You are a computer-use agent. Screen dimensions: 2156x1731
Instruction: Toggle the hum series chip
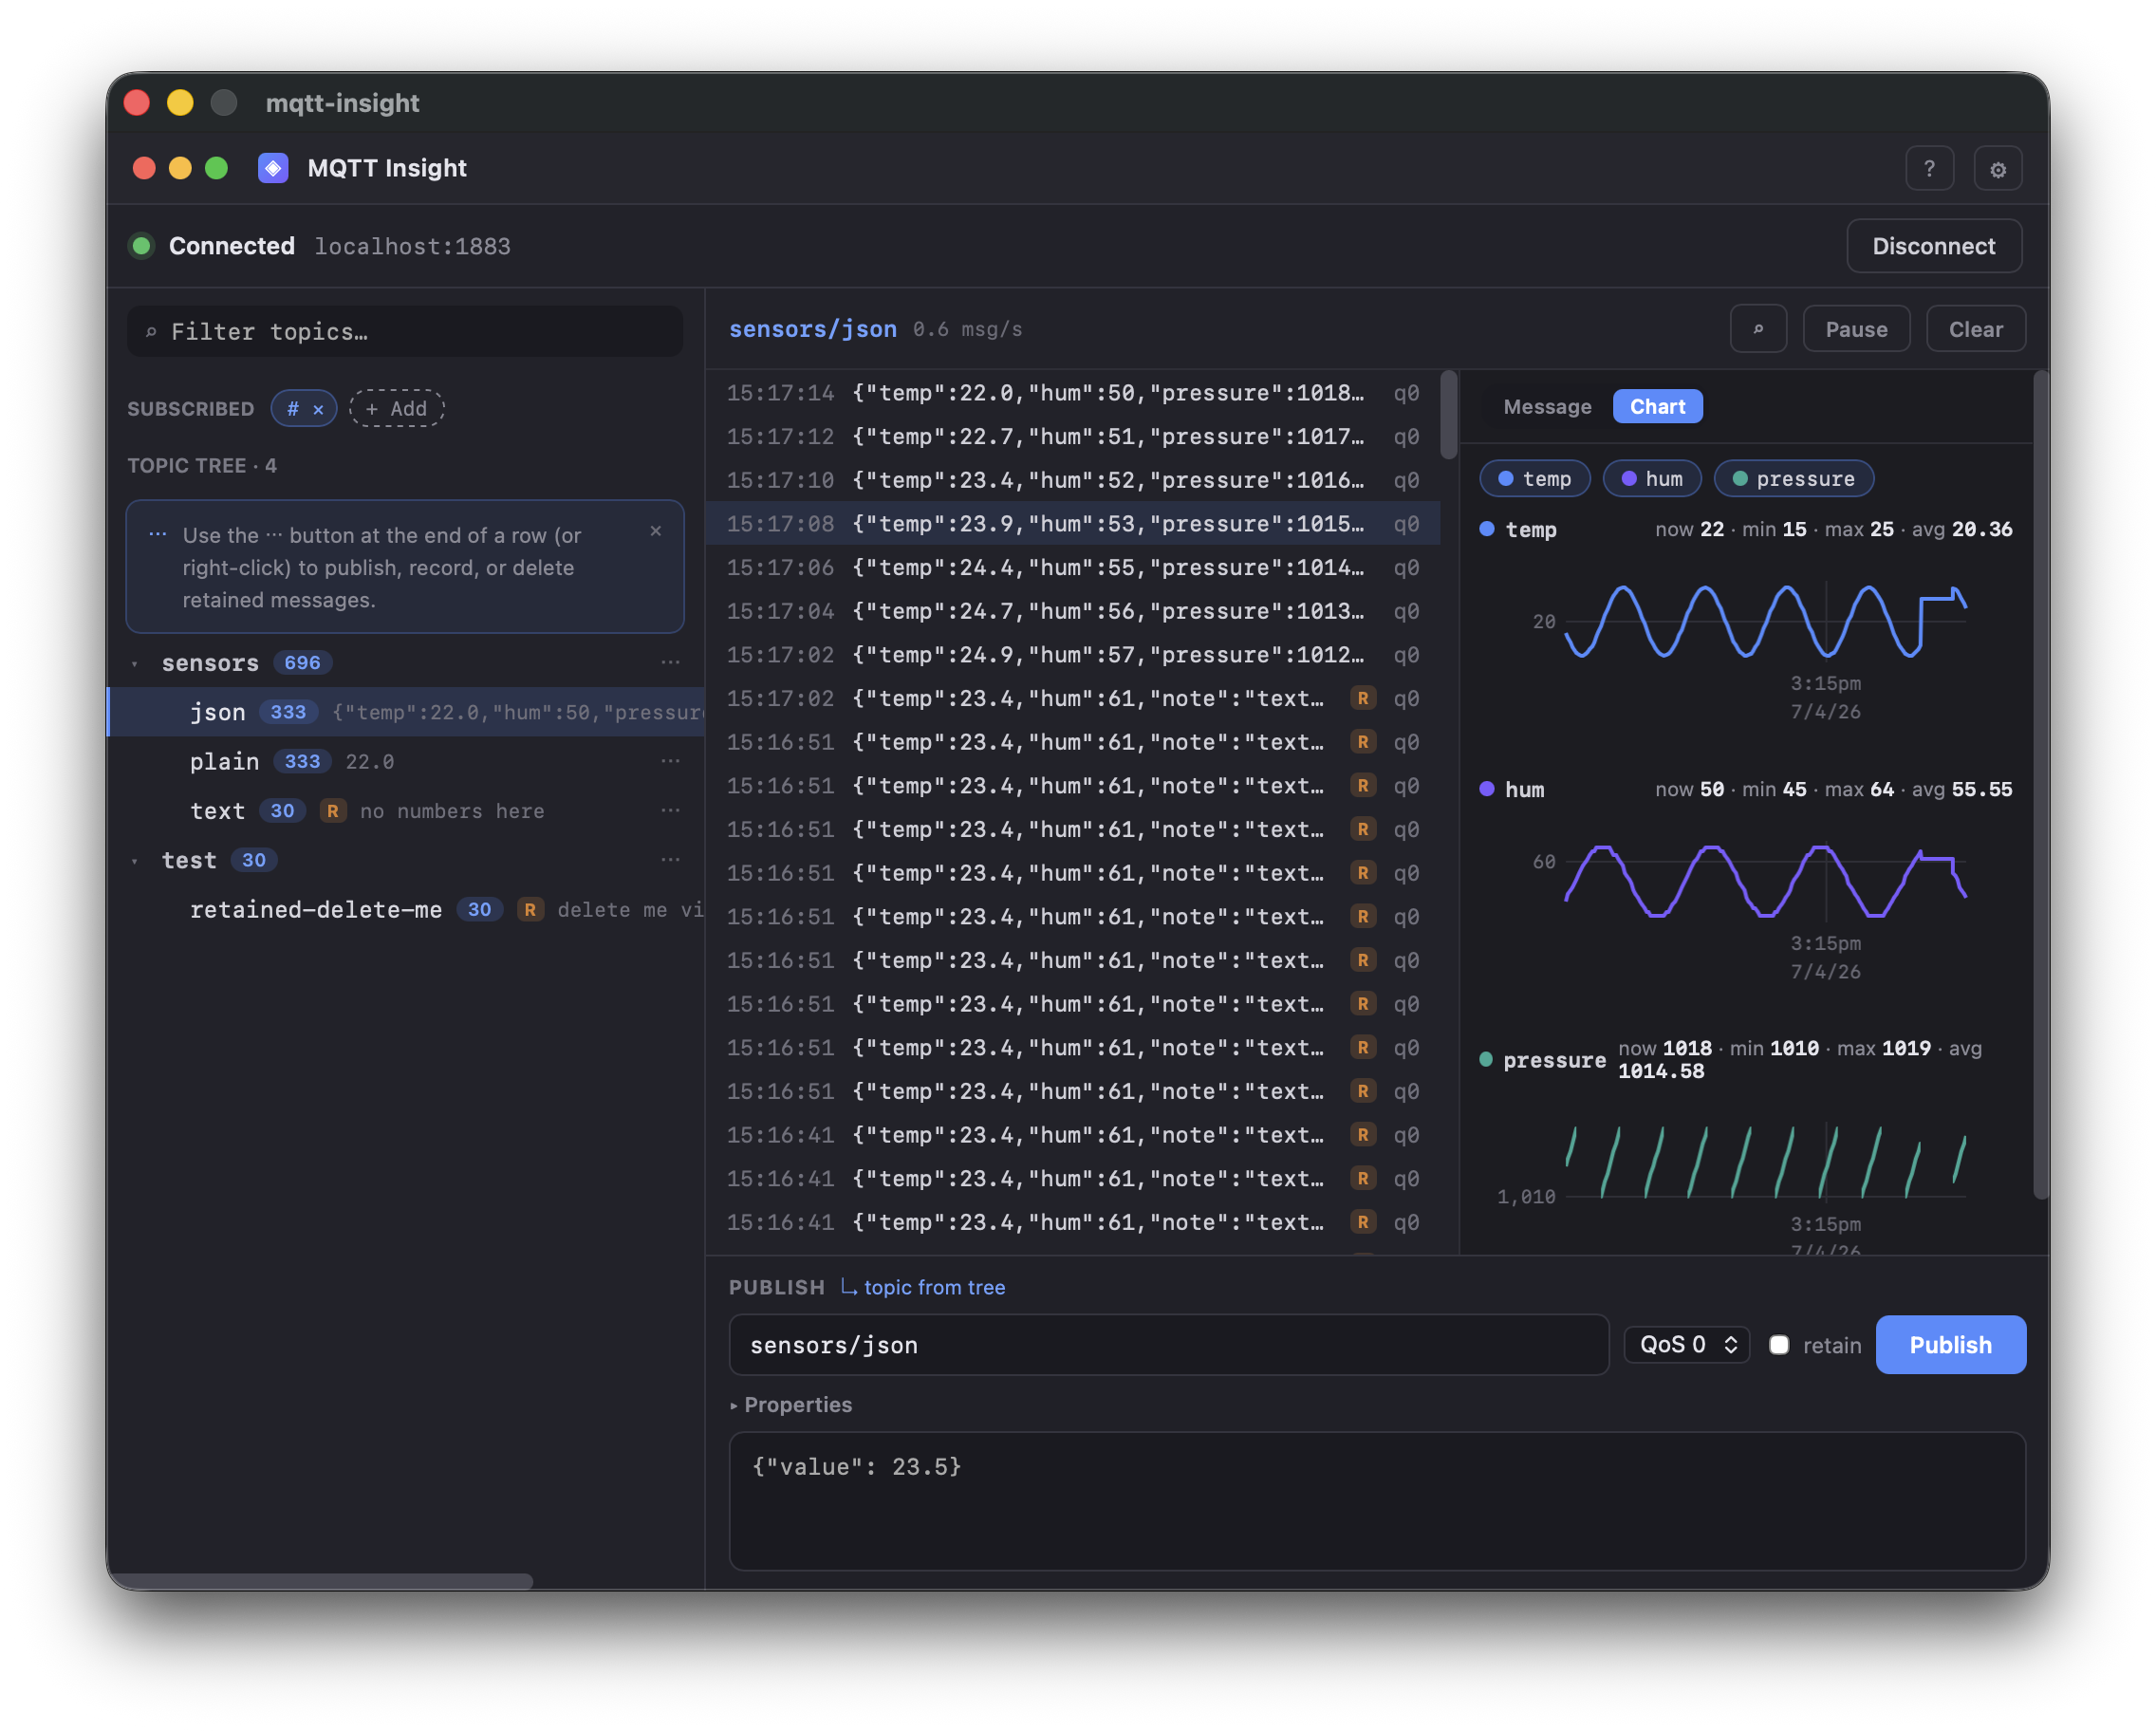coord(1652,478)
